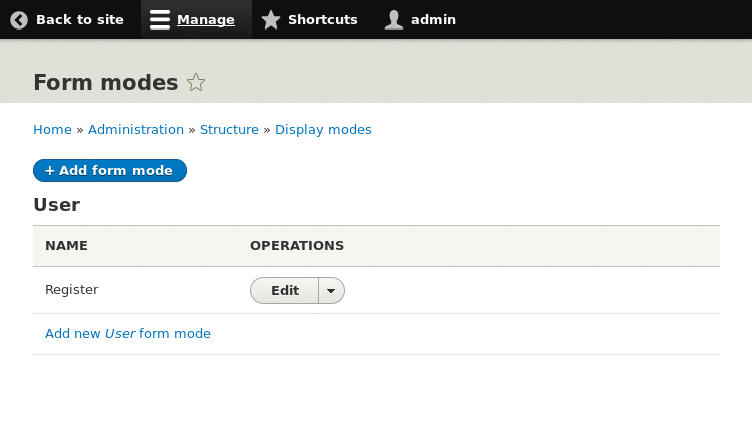Screen dimensions: 752x445
Task: Open the Administration breadcrumb link
Action: click(136, 130)
